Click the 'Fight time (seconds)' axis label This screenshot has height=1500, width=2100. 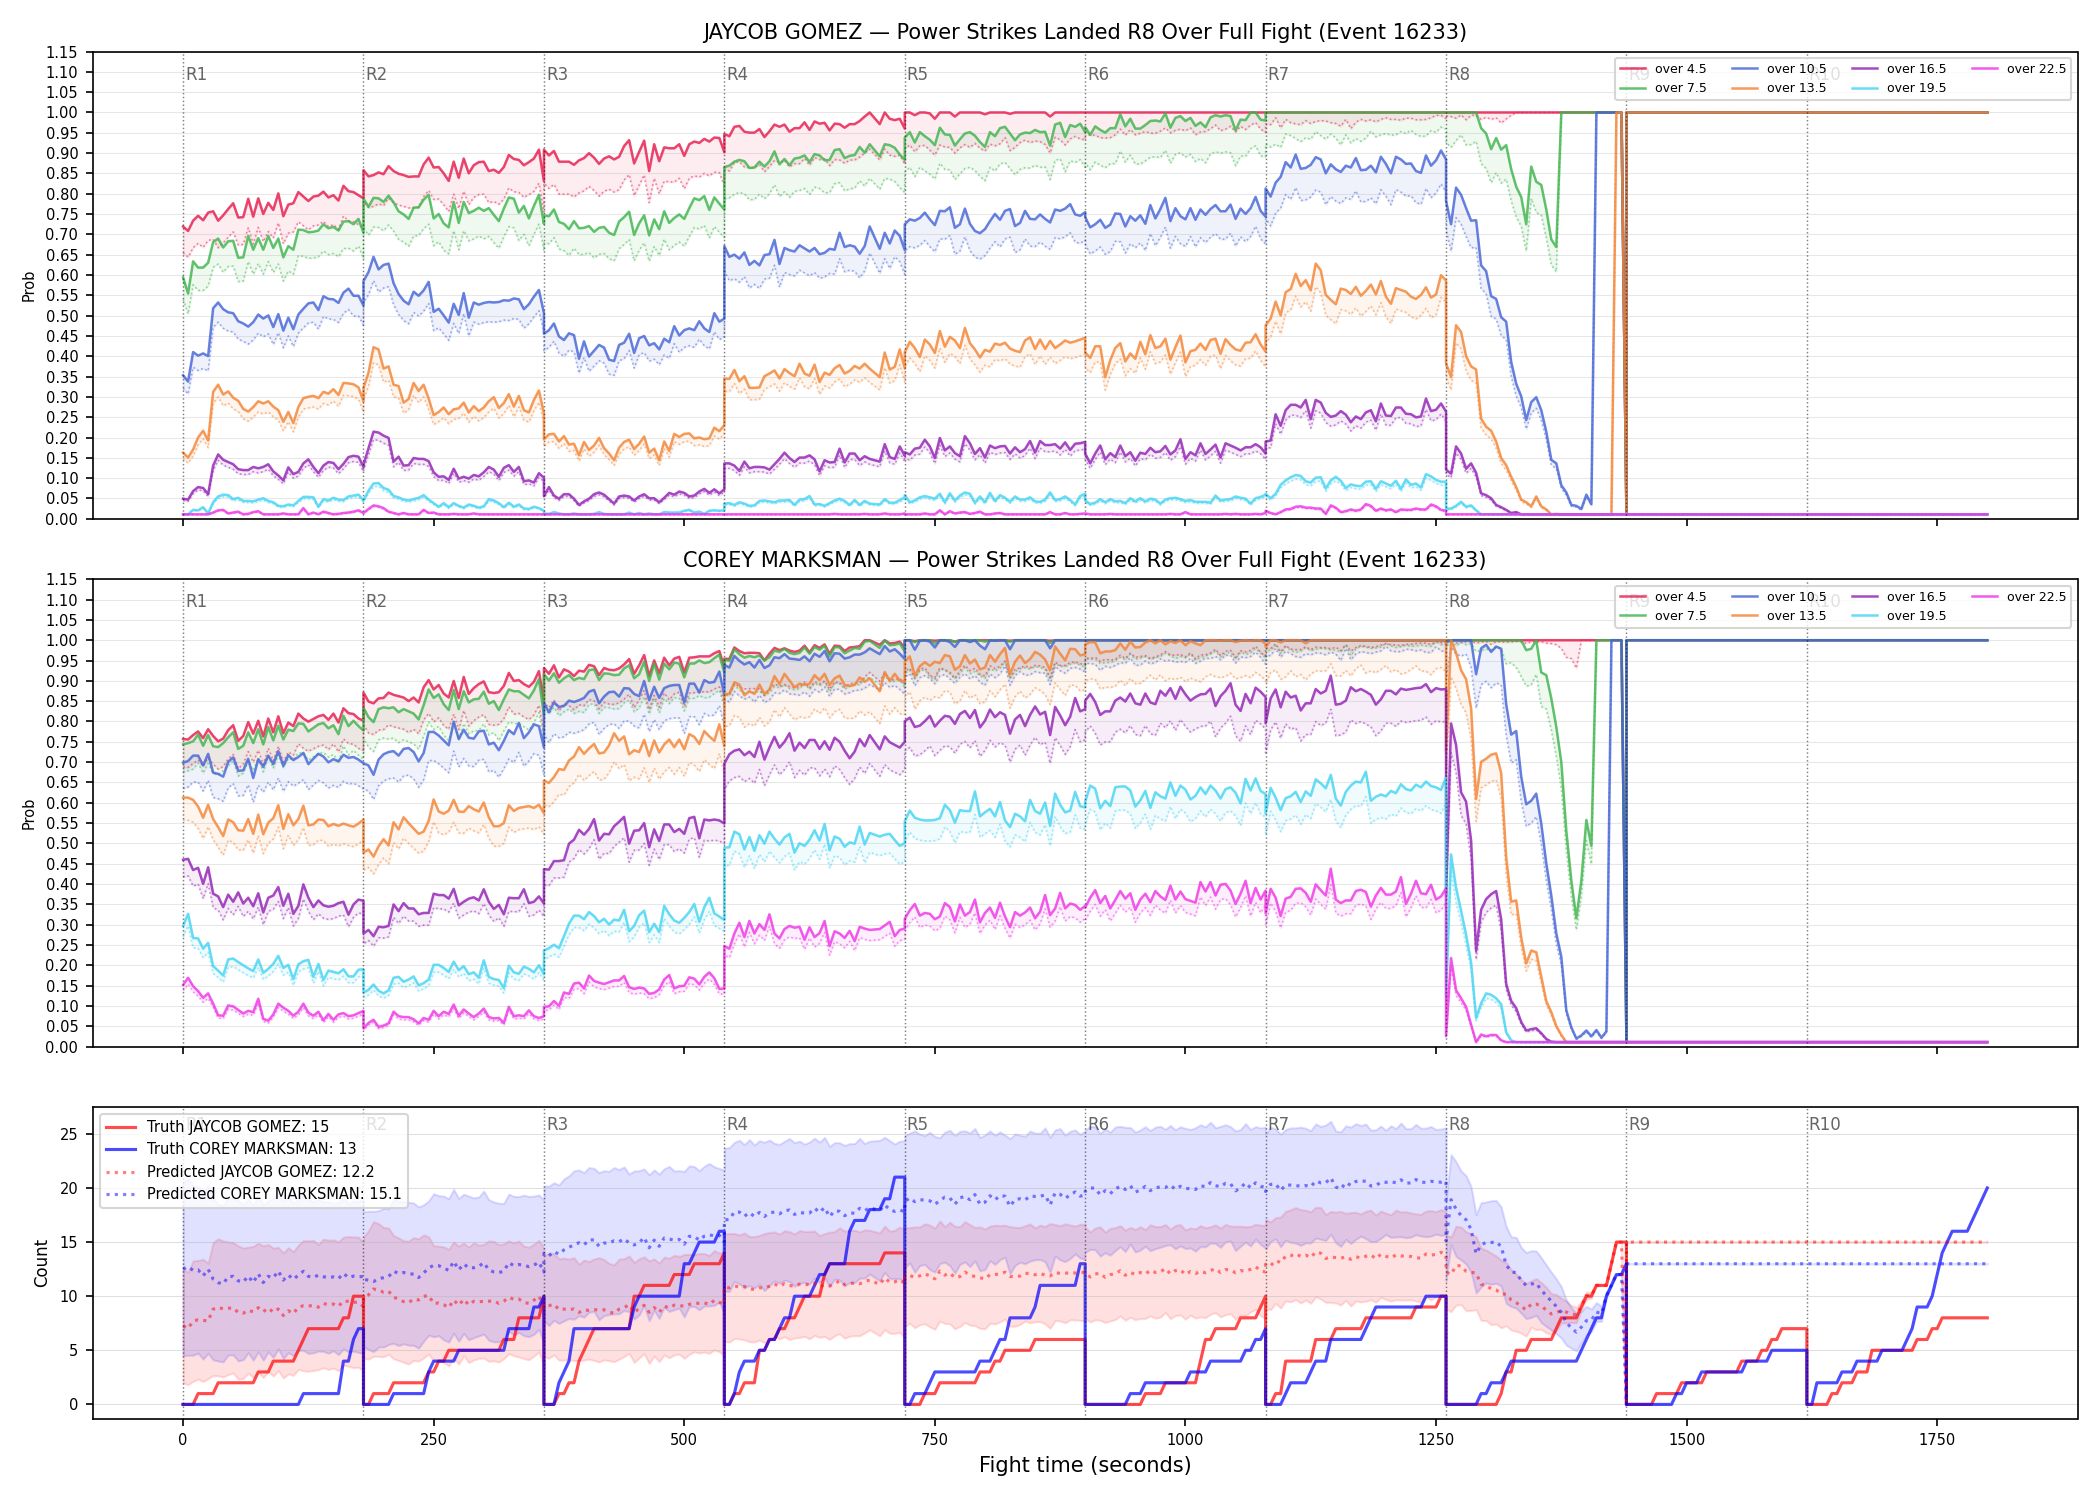1085,1465
